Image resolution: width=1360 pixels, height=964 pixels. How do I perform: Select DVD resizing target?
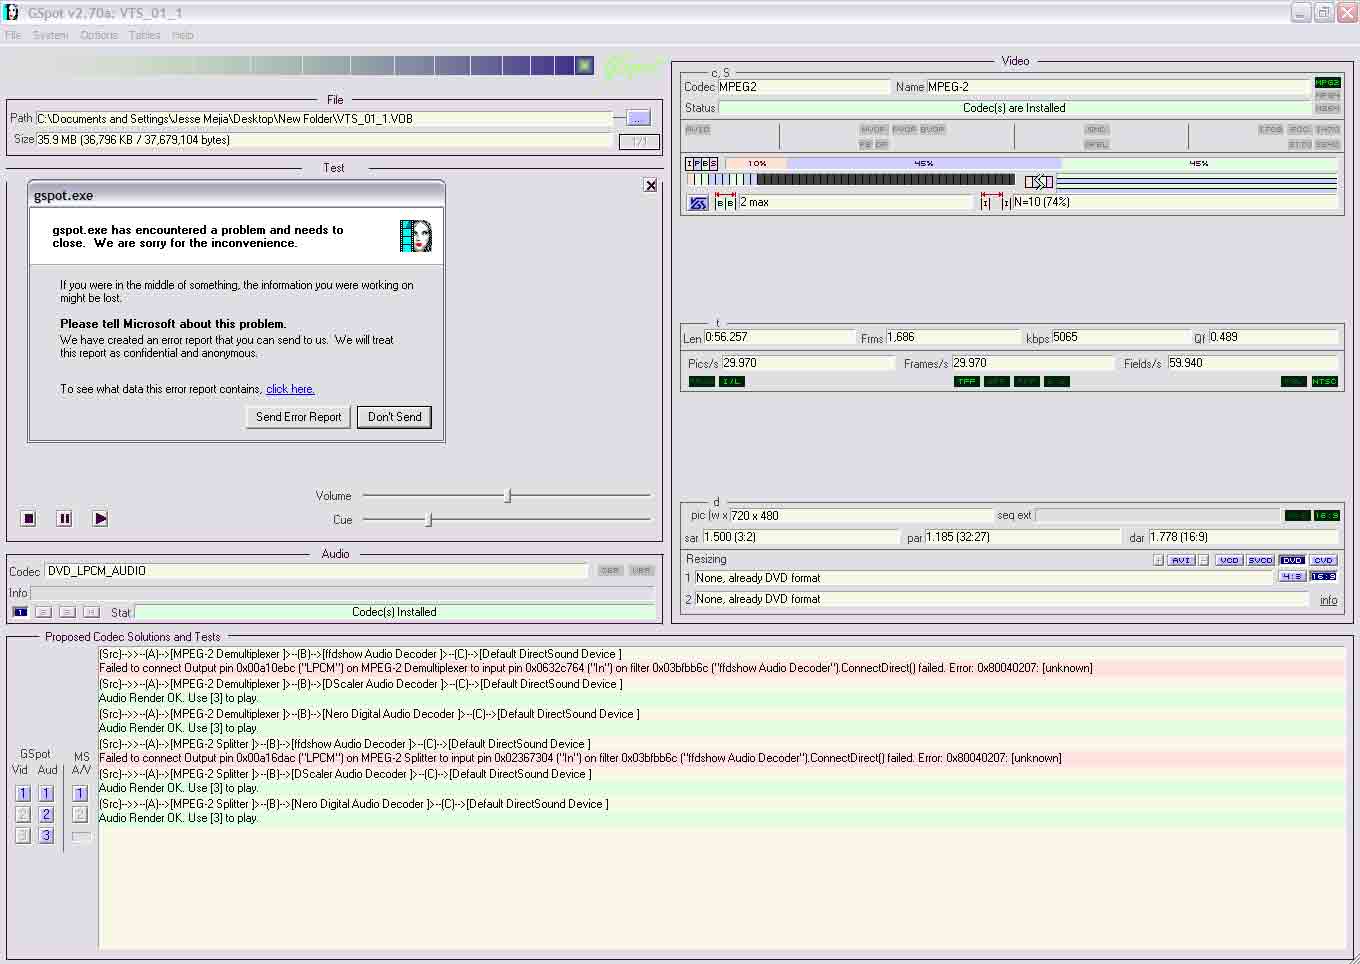(x=1292, y=560)
